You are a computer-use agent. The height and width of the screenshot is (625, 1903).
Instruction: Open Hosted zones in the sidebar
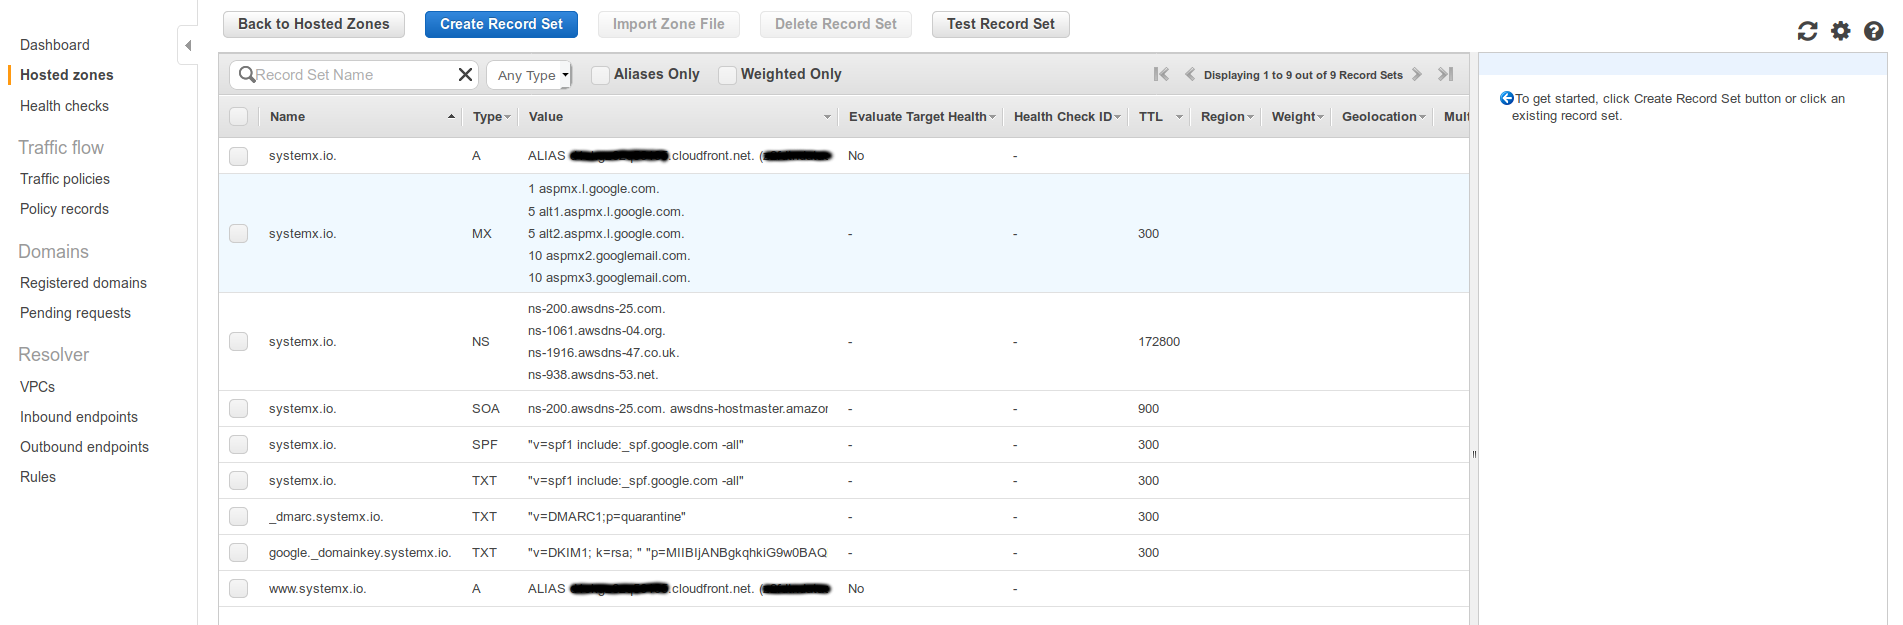[67, 75]
